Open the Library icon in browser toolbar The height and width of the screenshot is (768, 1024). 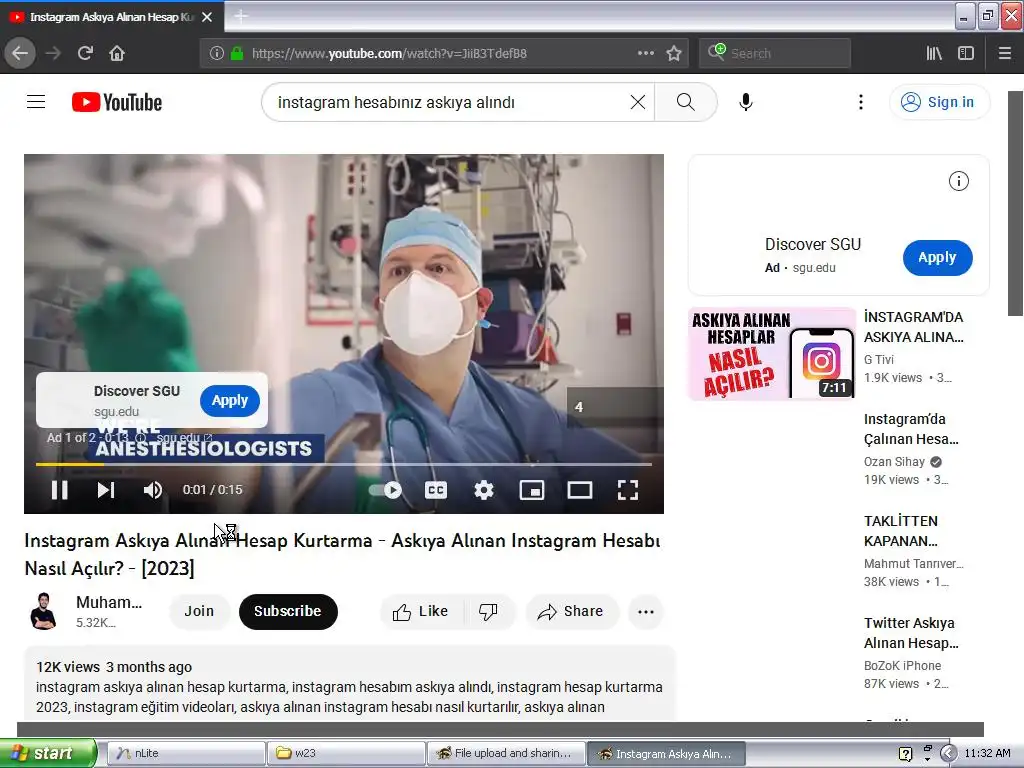(x=934, y=53)
